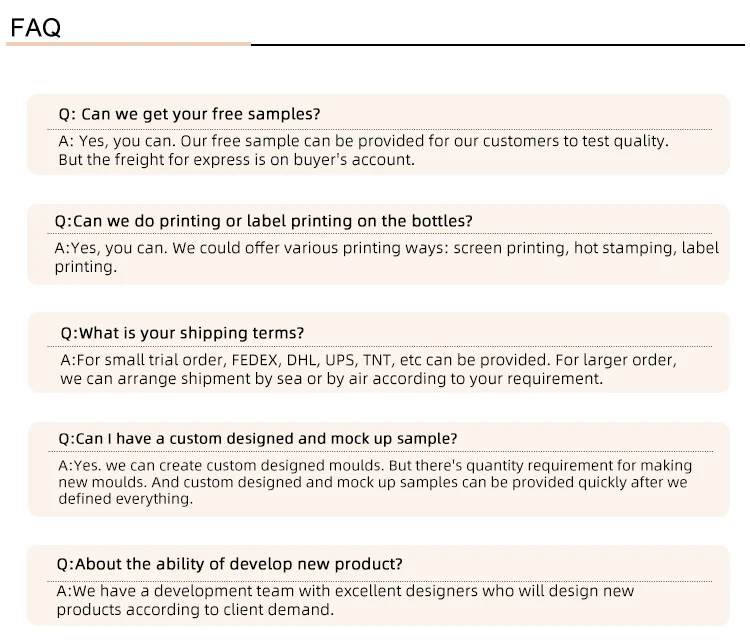
Task: Click the answer line mentioning FEDEX, DHL, UPS, TNT
Action: click(x=369, y=359)
